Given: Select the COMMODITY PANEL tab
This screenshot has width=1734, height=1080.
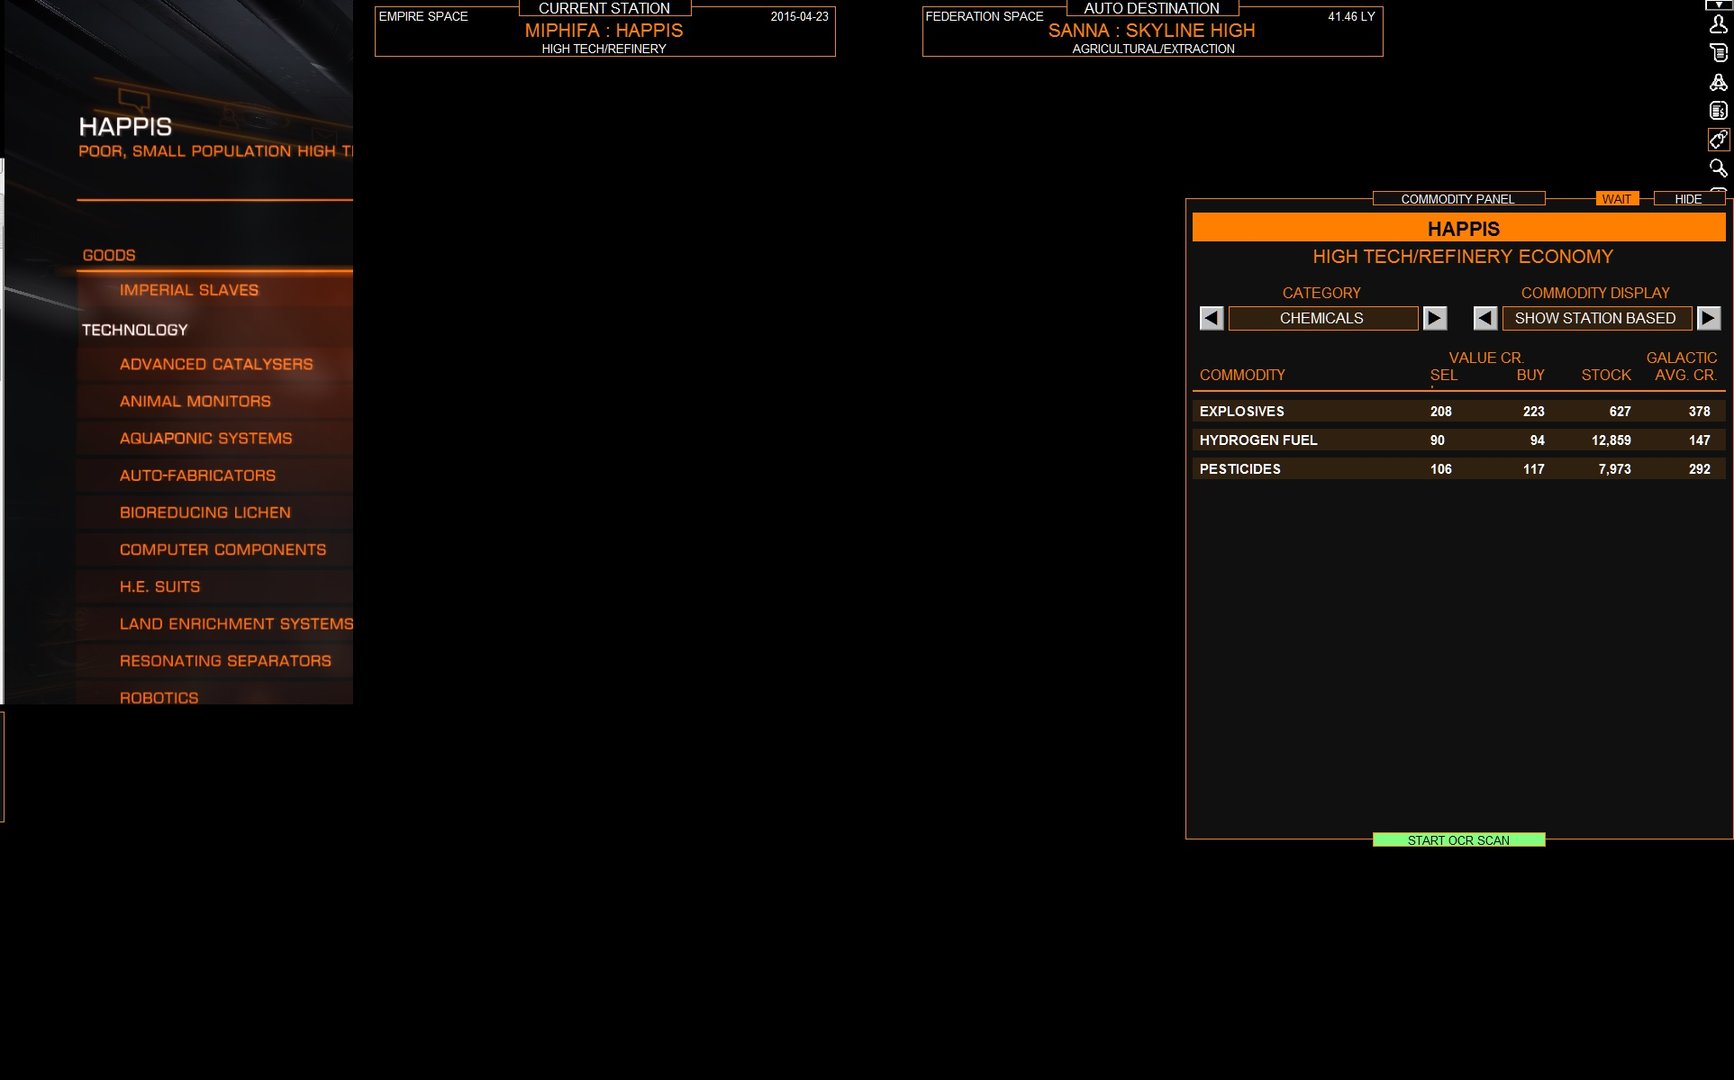Looking at the screenshot, I should (x=1458, y=199).
